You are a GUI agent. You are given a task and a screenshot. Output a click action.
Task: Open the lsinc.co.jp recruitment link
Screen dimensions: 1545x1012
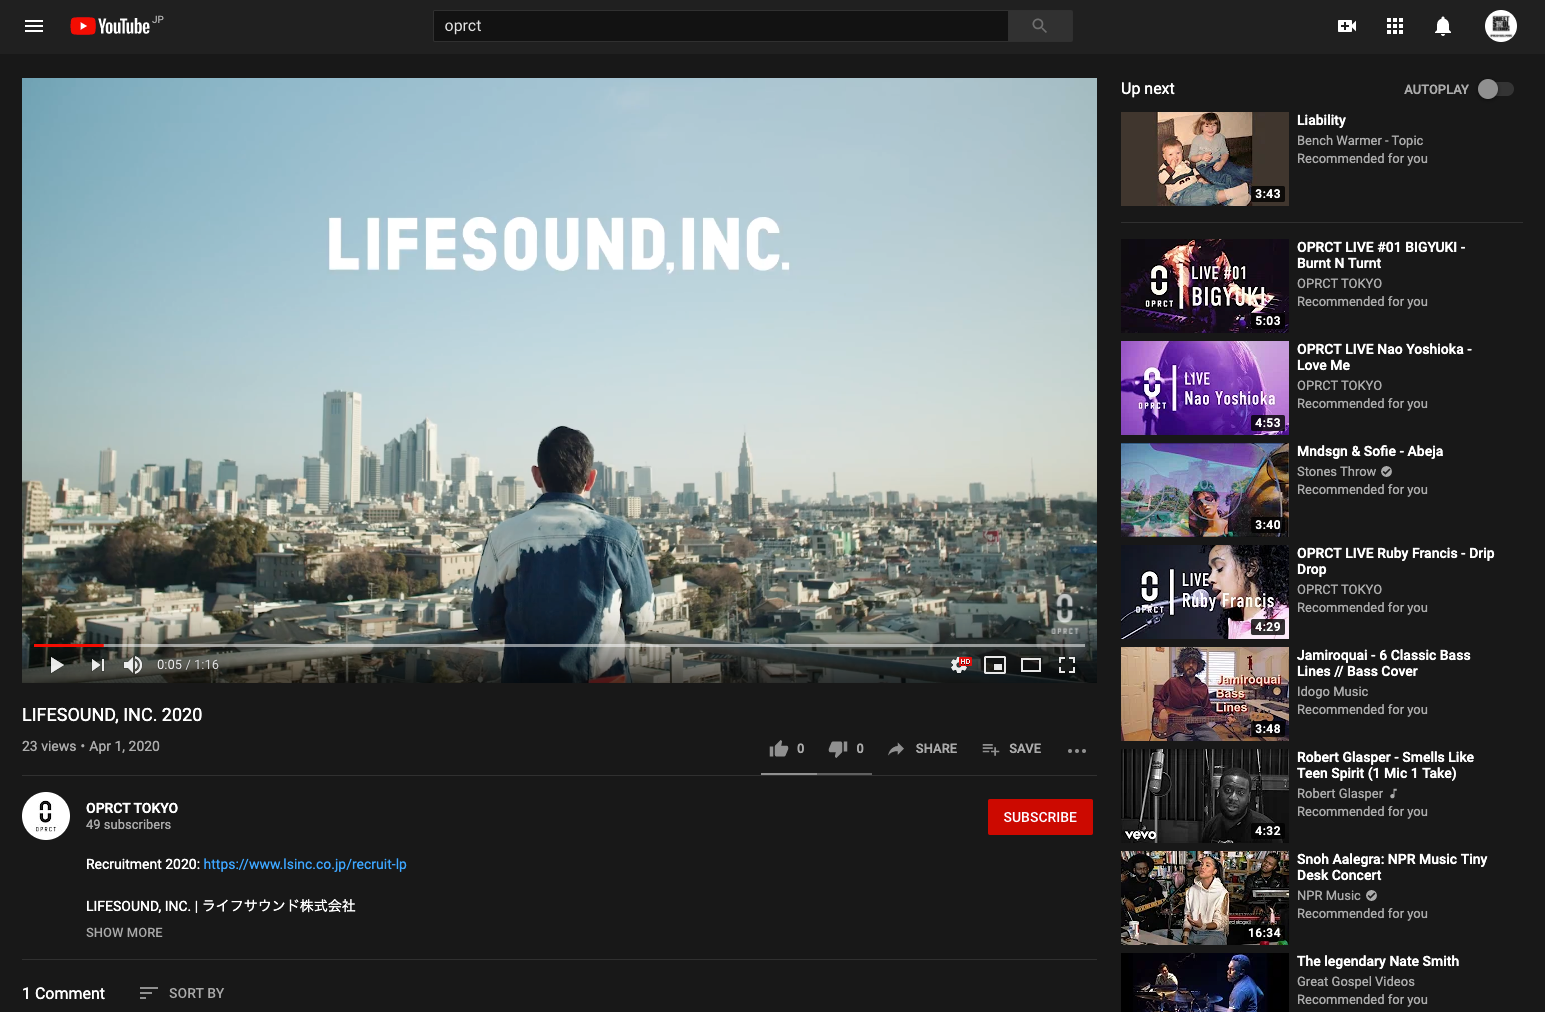(x=305, y=864)
